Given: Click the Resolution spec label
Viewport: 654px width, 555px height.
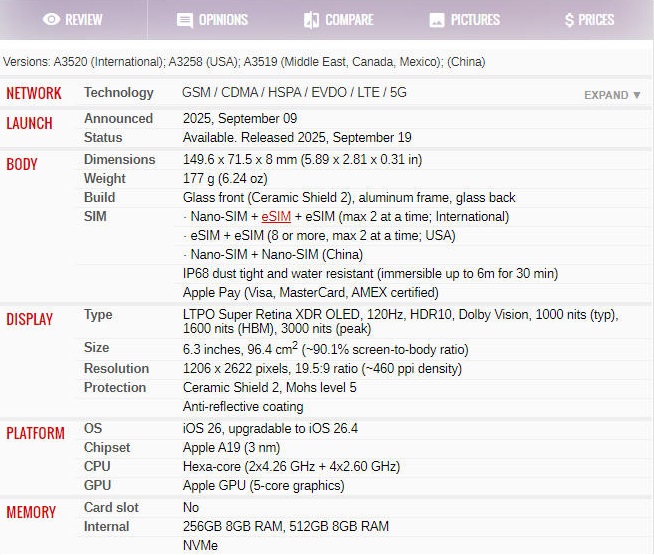Looking at the screenshot, I should [116, 369].
